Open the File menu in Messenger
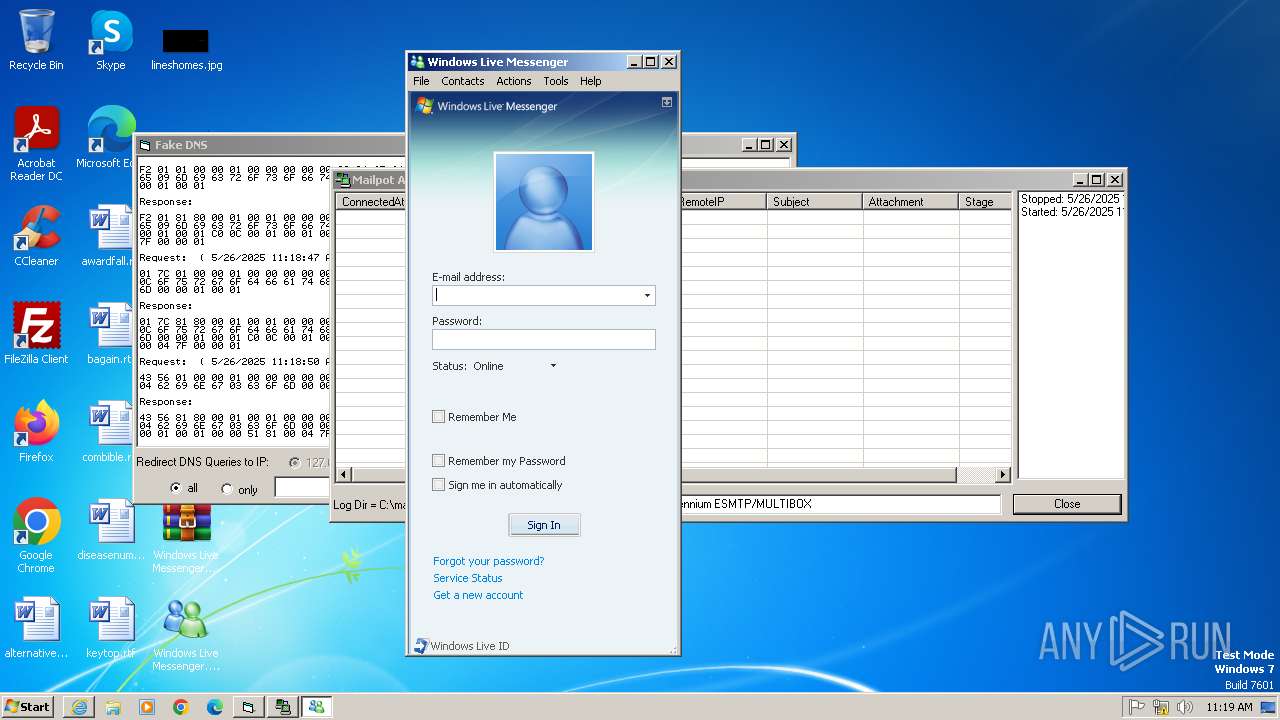The image size is (1280, 720). click(x=421, y=81)
